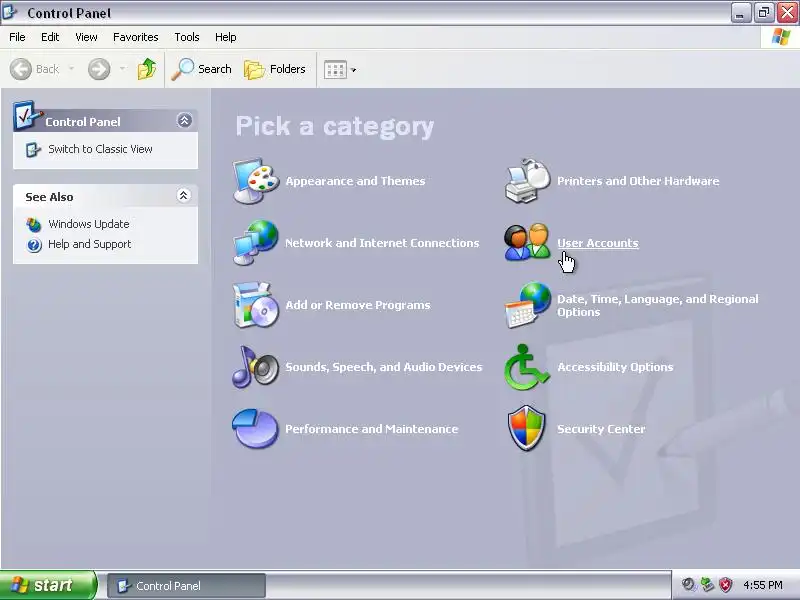Click the Accessibility Options wheelchair icon
Image resolution: width=800 pixels, height=600 pixels.
click(527, 367)
